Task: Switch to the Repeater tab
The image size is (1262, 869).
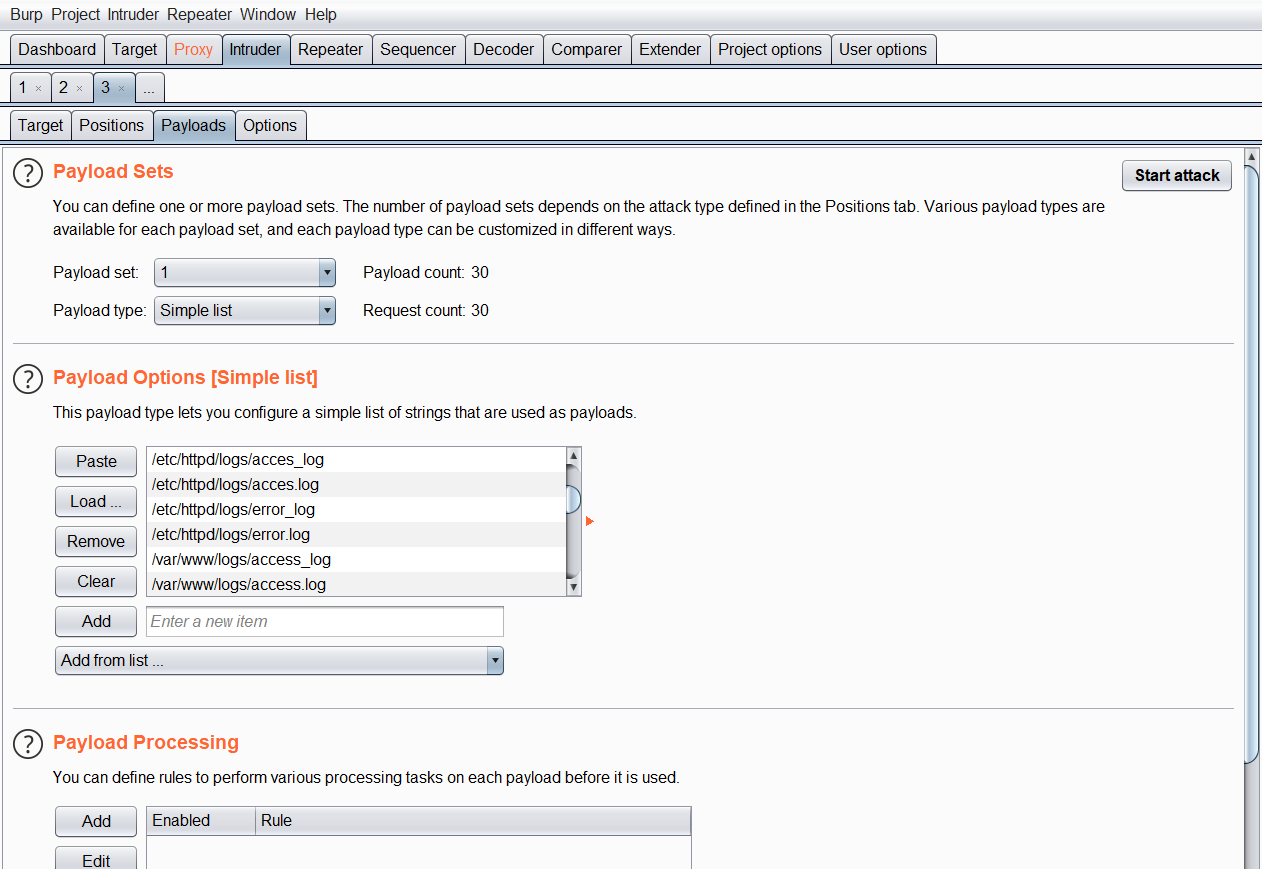Action: [x=330, y=49]
